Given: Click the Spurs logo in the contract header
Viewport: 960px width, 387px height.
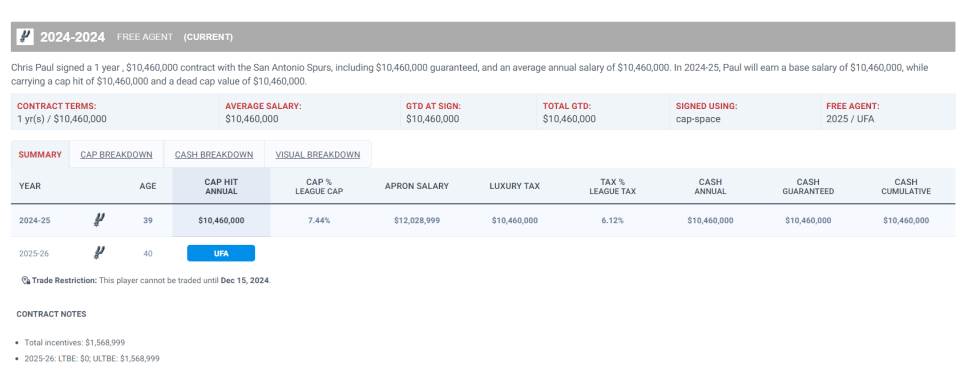Looking at the screenshot, I should click(26, 37).
